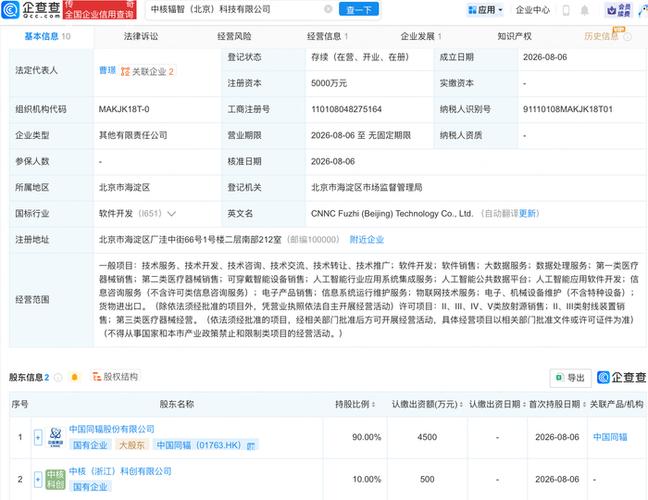Click 中国同辐（01763.HK） stock tag

[205, 445]
